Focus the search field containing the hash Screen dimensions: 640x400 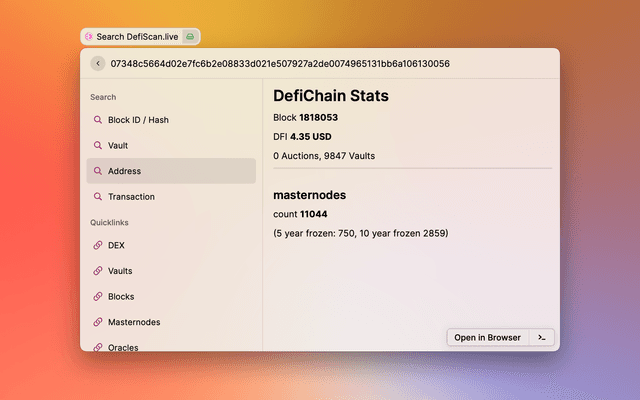[x=300, y=63]
